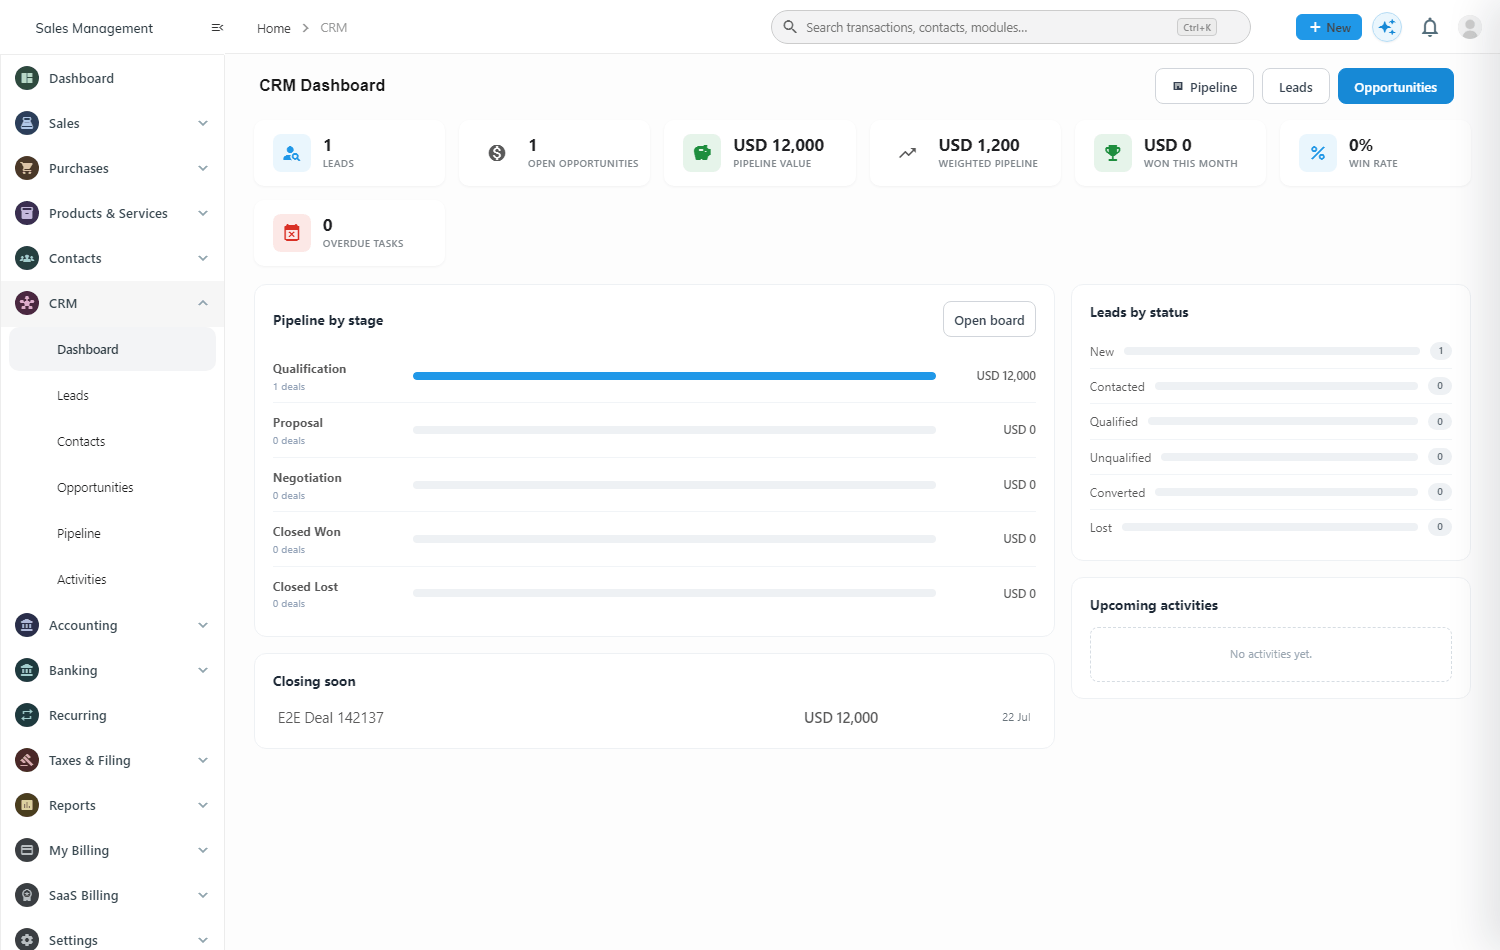
Task: Open the Opportunities submenu item
Action: (x=112, y=487)
